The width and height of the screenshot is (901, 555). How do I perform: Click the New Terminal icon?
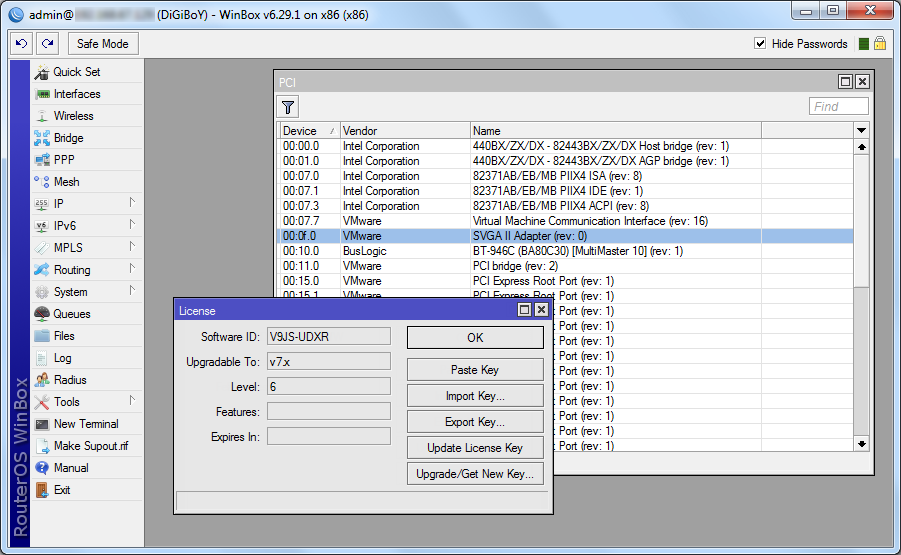[42, 424]
